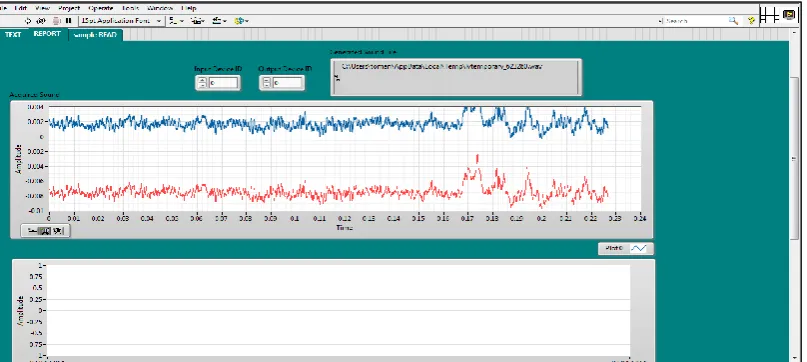Click the yellow context help question icon

coord(751,21)
